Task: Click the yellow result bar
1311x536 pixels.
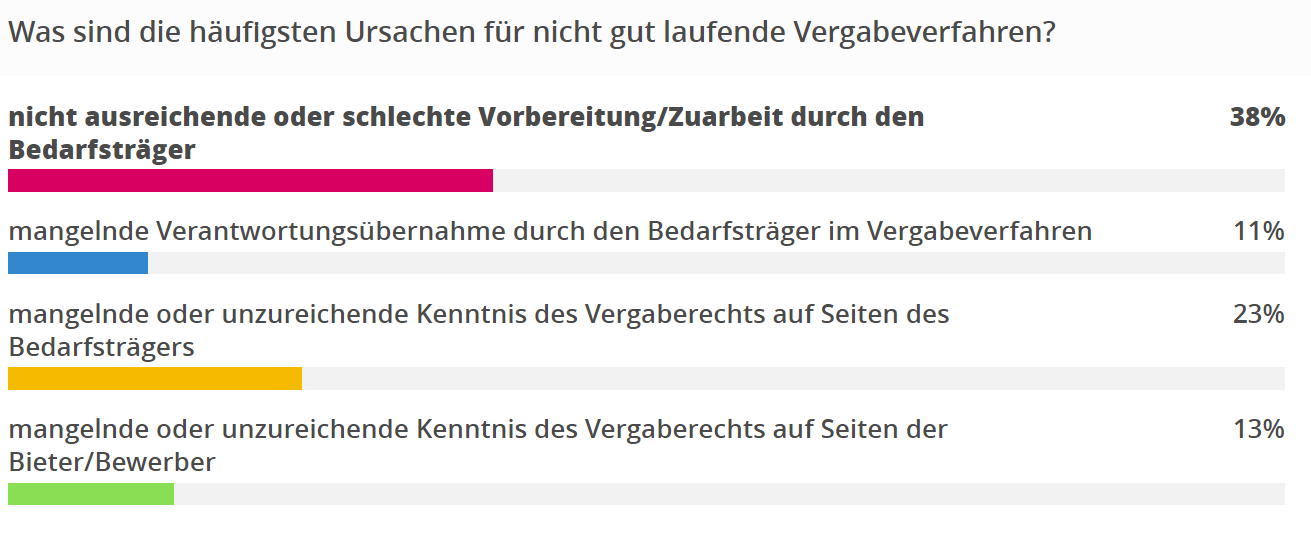Action: pos(155,378)
